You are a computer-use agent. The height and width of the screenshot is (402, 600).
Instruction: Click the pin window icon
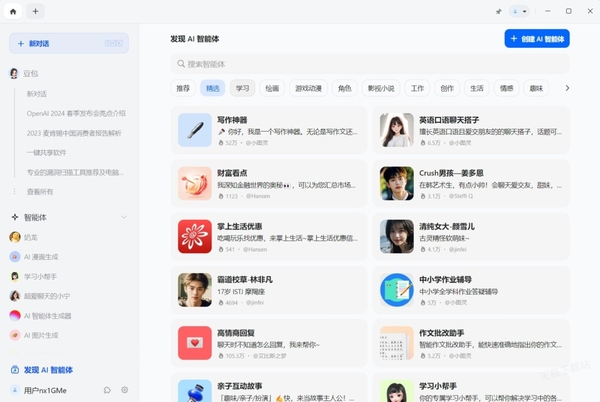[498, 11]
